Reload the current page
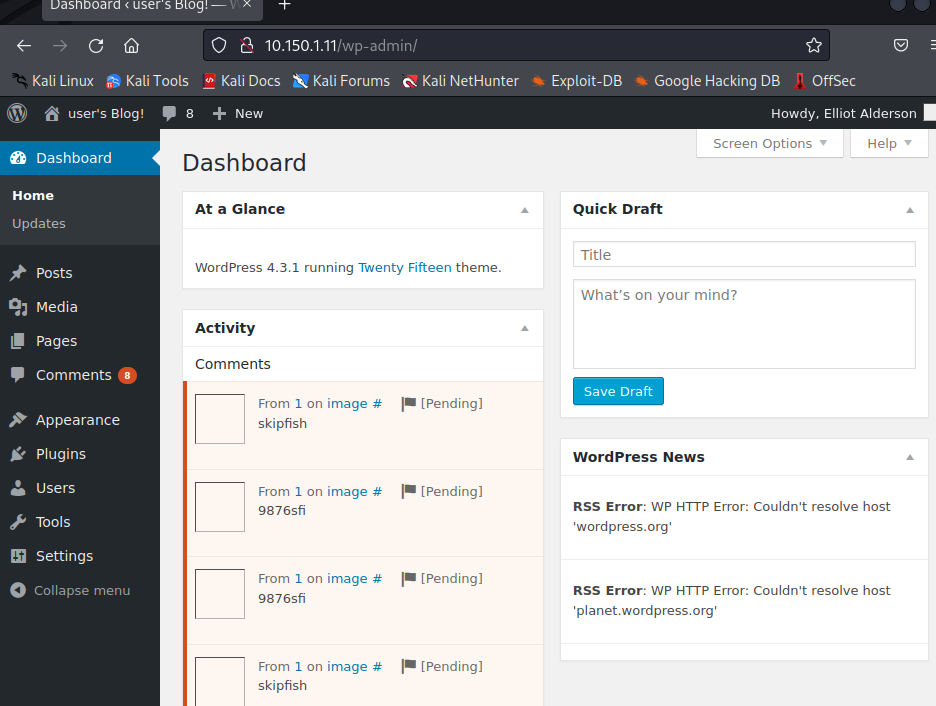This screenshot has width=936, height=706. [96, 45]
